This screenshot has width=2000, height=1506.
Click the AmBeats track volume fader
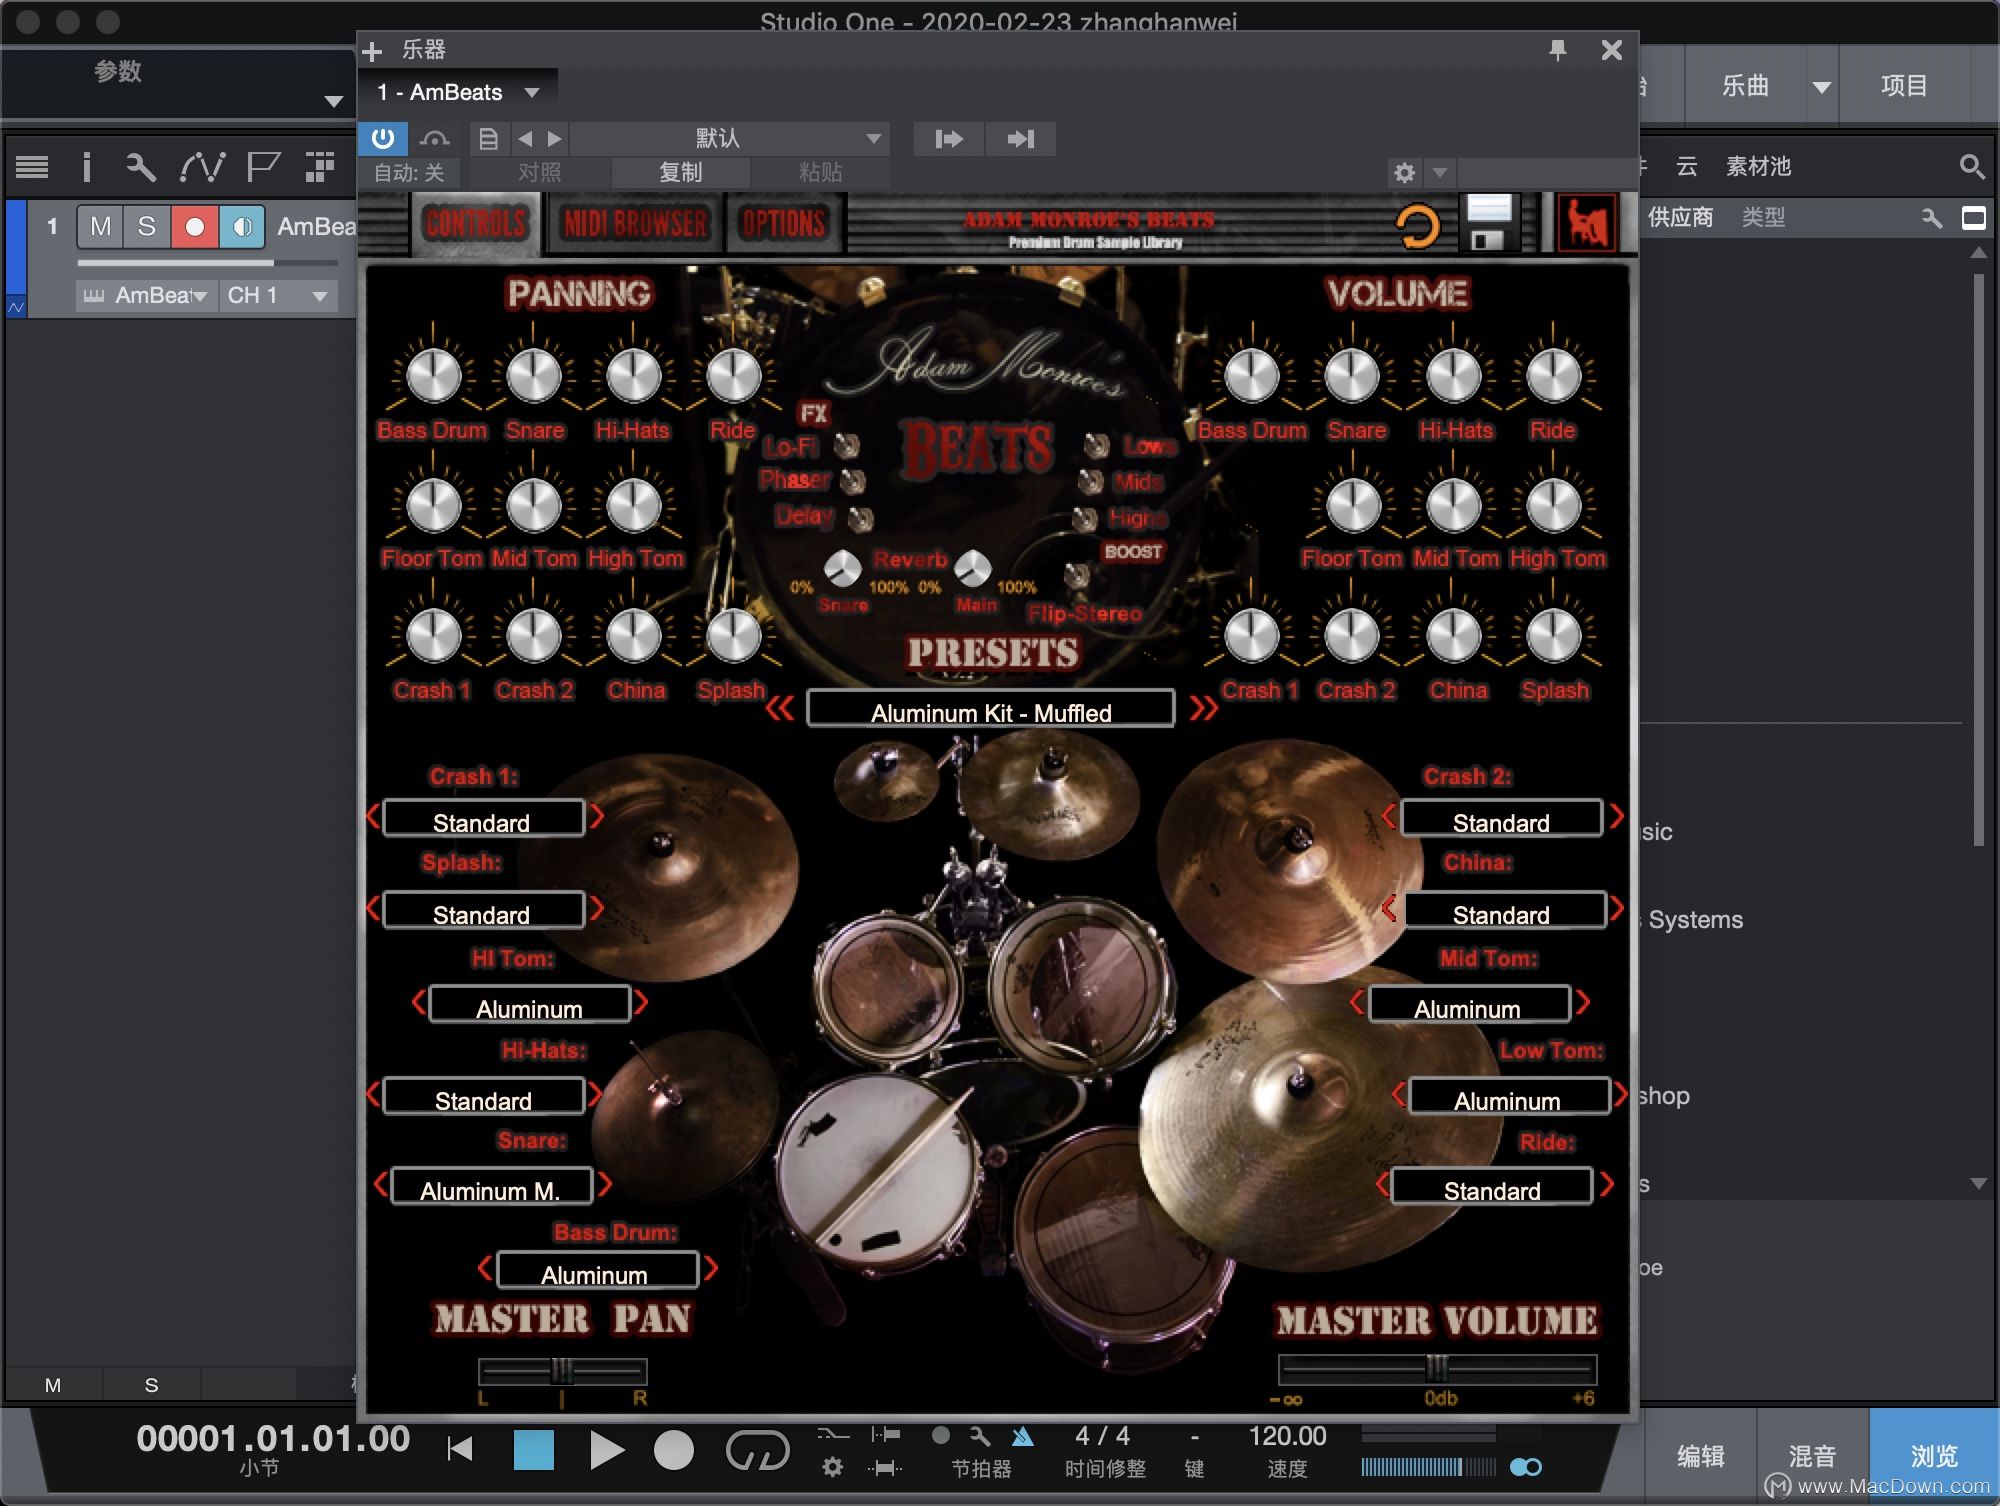207,263
